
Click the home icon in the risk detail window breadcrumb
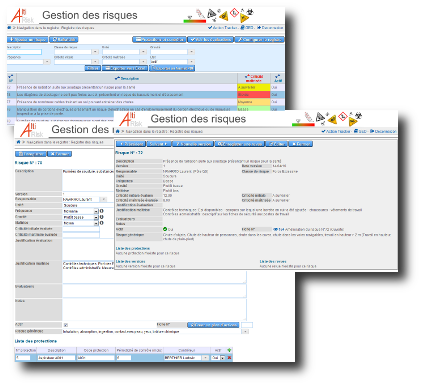tap(117, 132)
